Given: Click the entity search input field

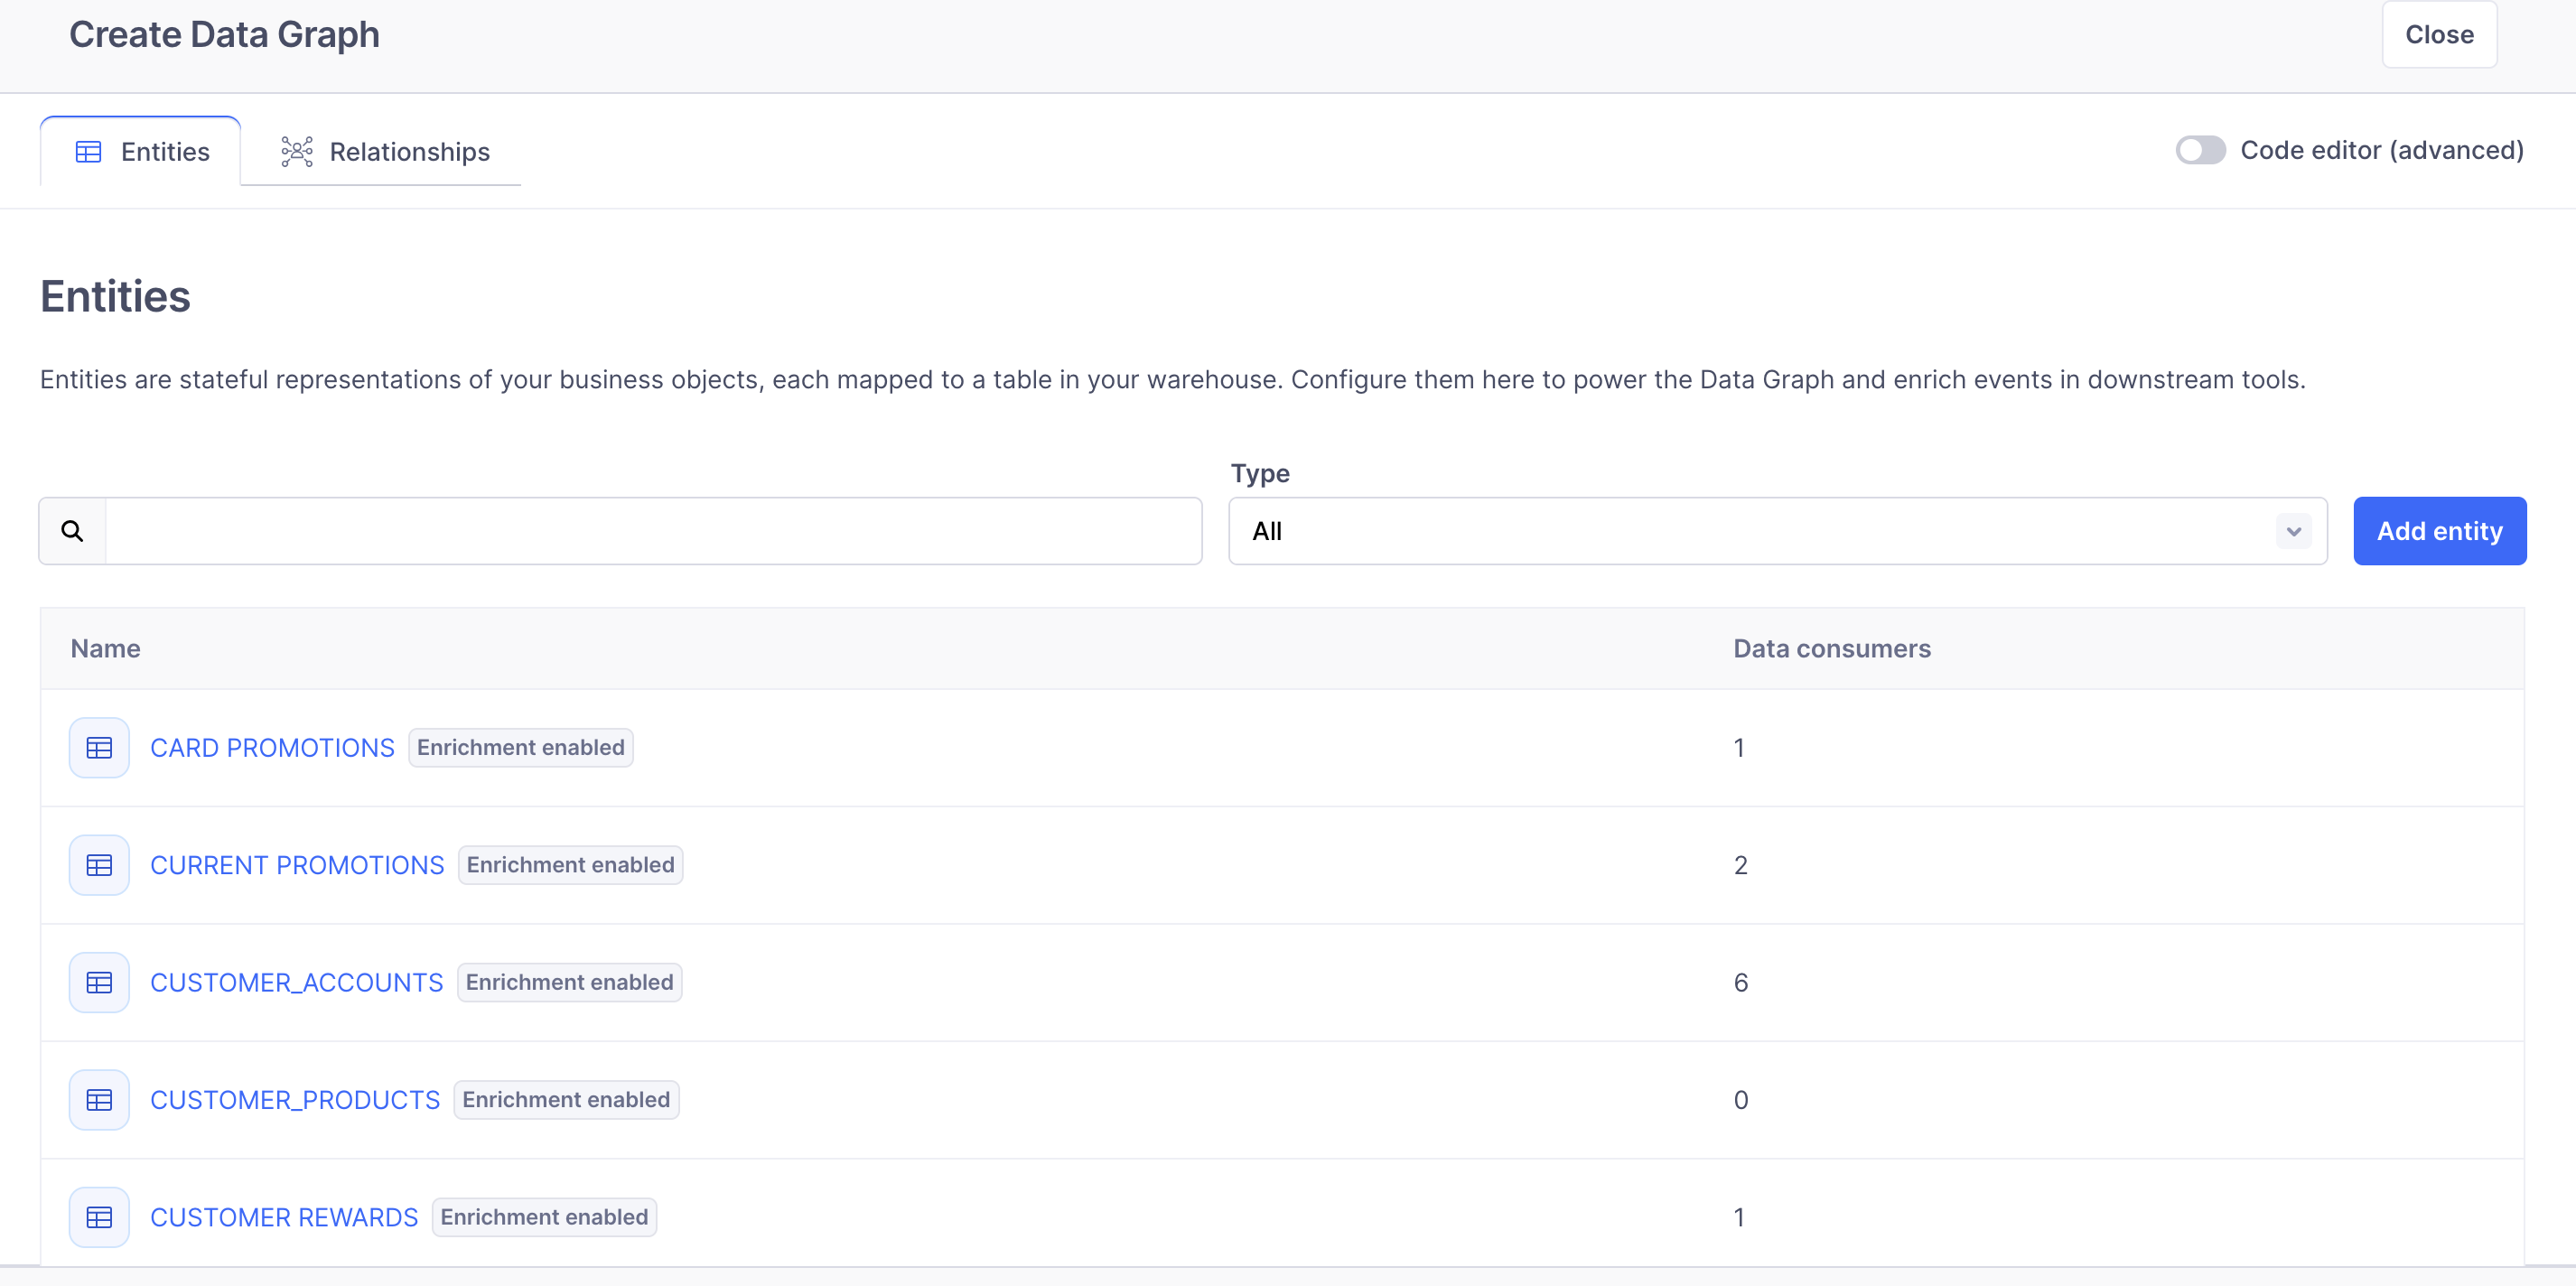Looking at the screenshot, I should coord(650,531).
